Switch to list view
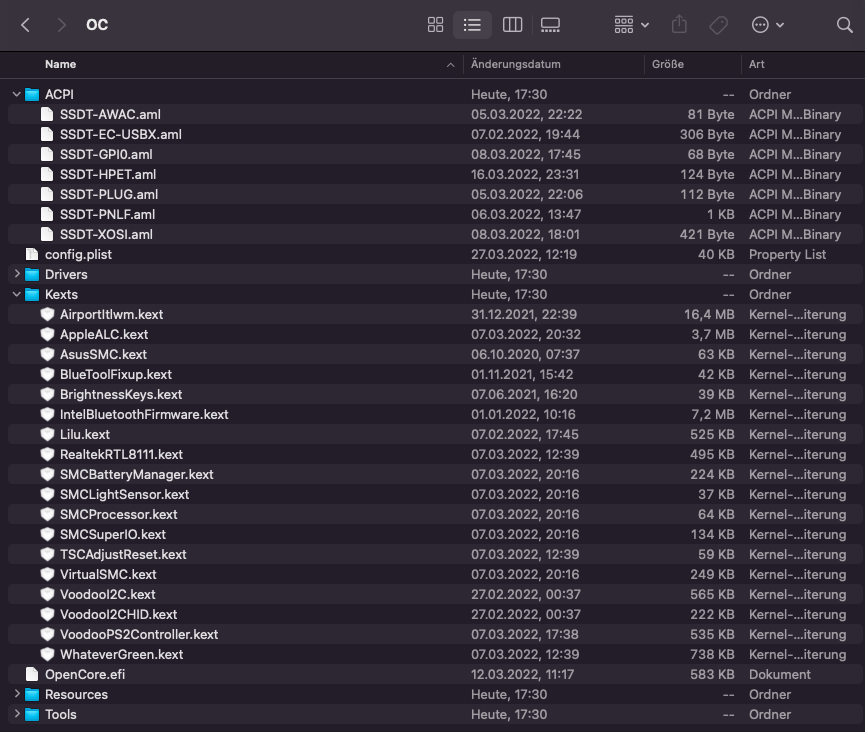 pyautogui.click(x=472, y=25)
